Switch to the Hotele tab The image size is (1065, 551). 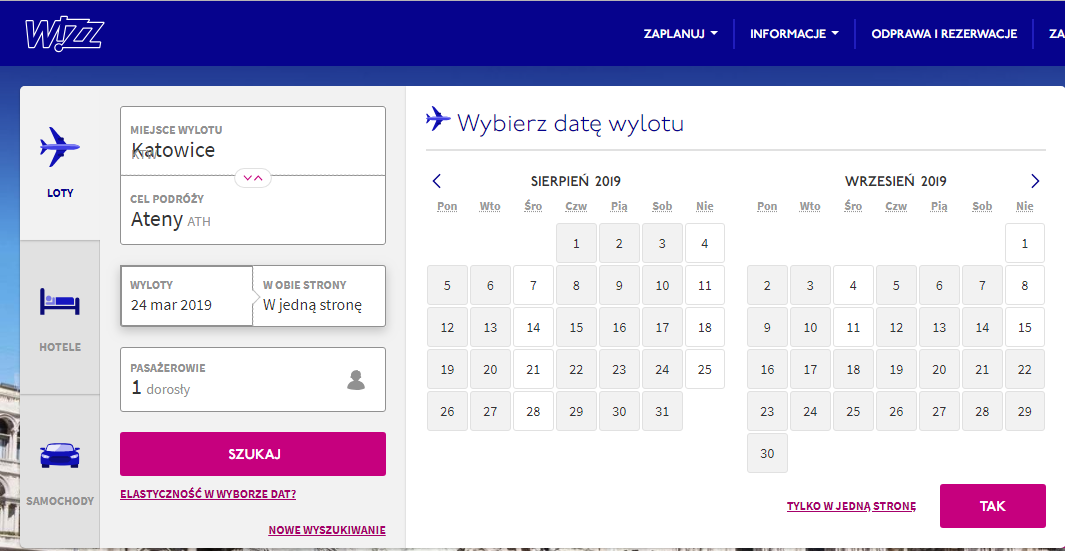(x=60, y=317)
